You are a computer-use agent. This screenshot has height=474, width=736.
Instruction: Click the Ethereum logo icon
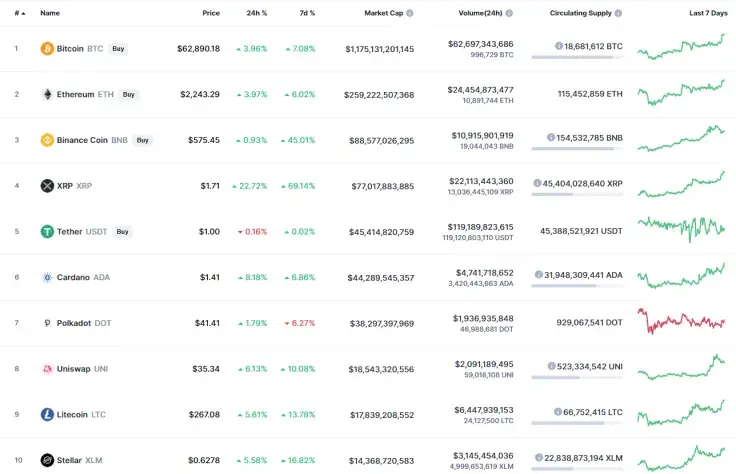[x=47, y=94]
